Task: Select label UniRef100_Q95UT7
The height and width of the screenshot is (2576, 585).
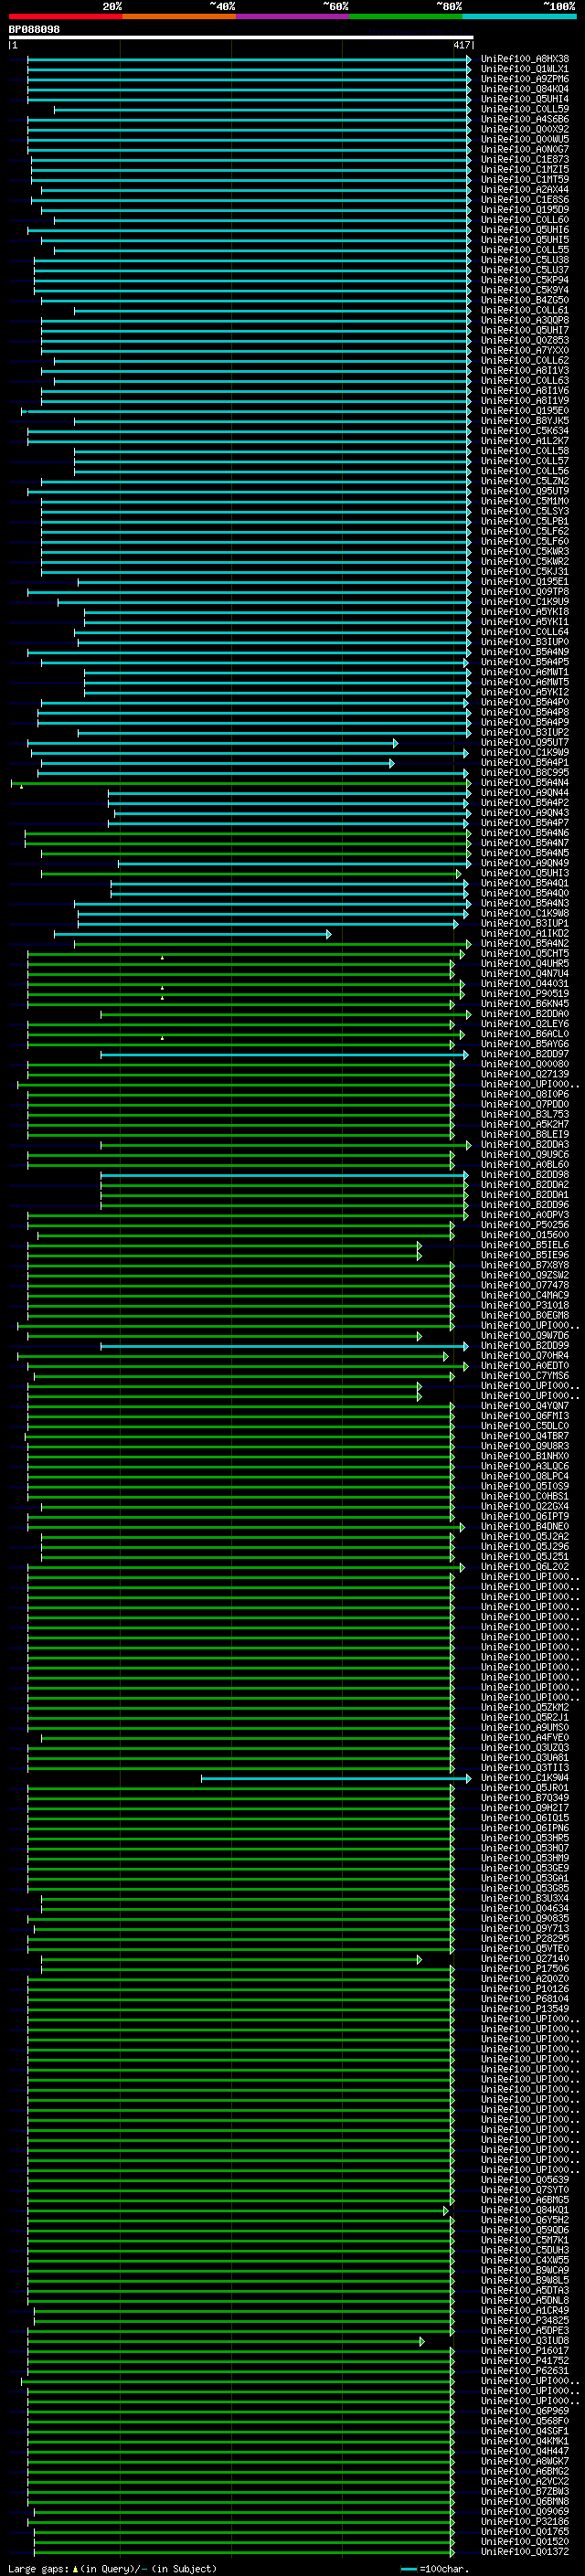Action: tap(525, 742)
